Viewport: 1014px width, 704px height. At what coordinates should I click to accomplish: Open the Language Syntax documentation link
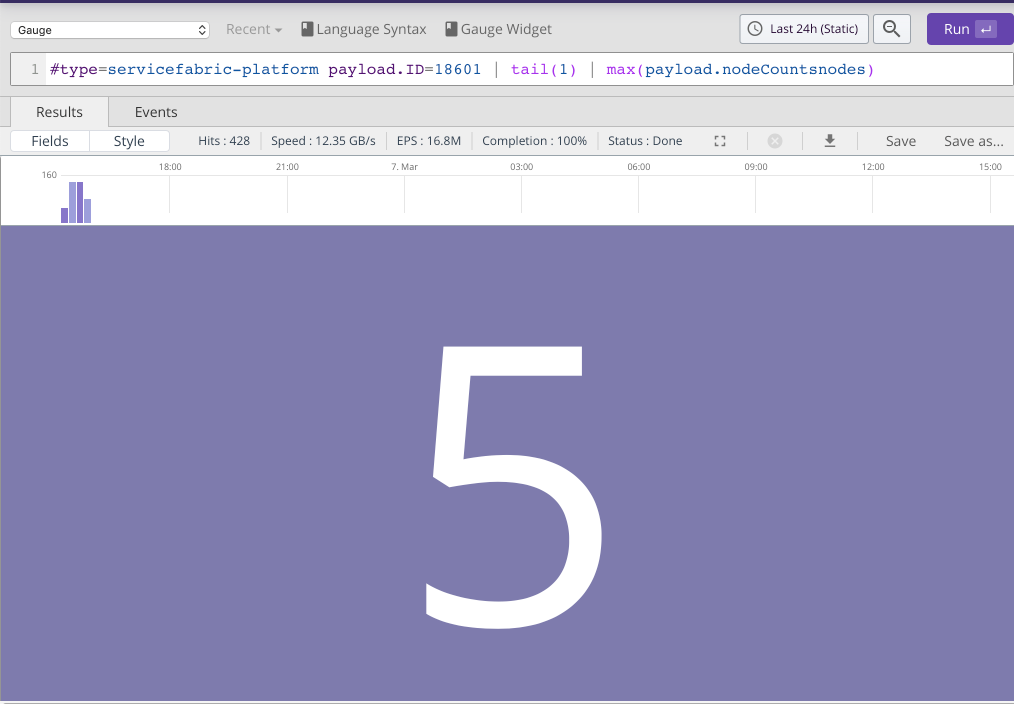point(363,29)
